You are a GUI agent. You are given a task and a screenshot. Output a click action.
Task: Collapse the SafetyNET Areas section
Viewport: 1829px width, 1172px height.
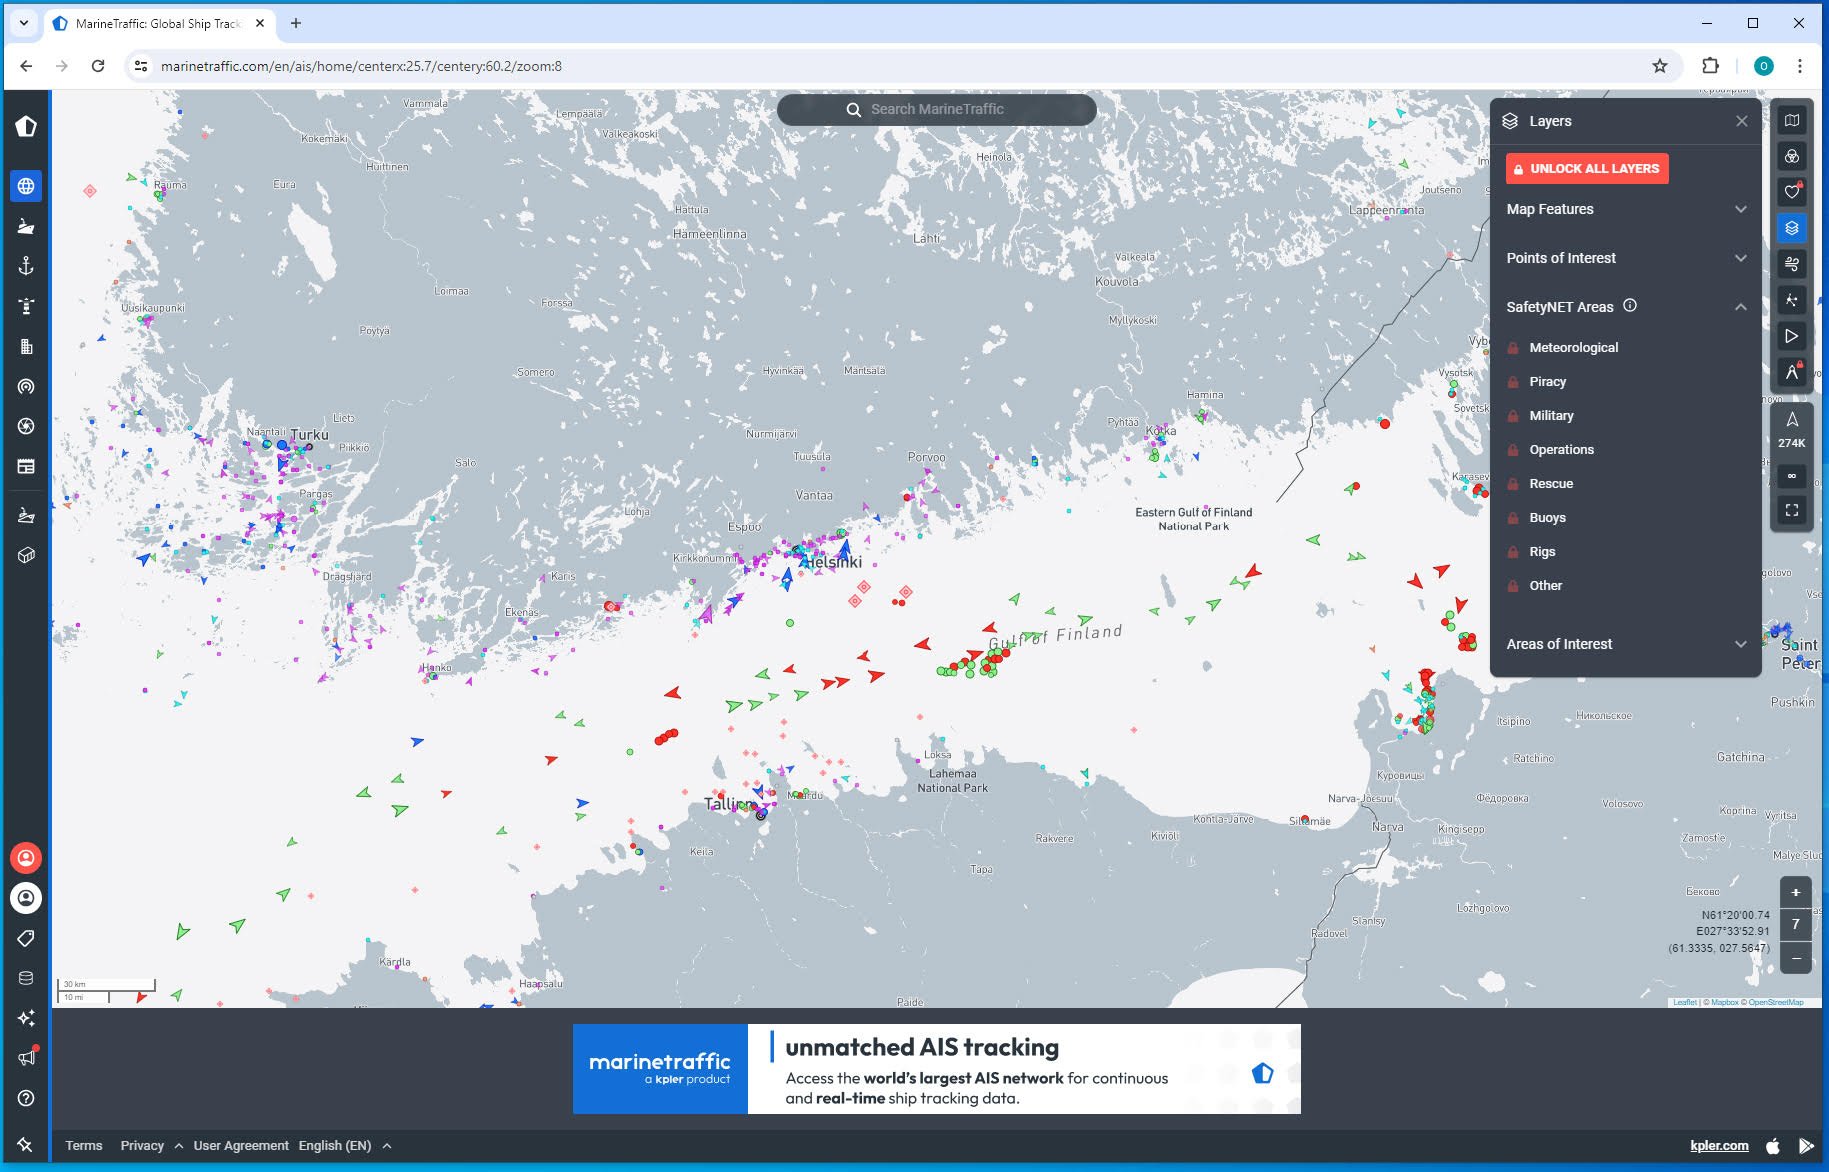[1740, 307]
